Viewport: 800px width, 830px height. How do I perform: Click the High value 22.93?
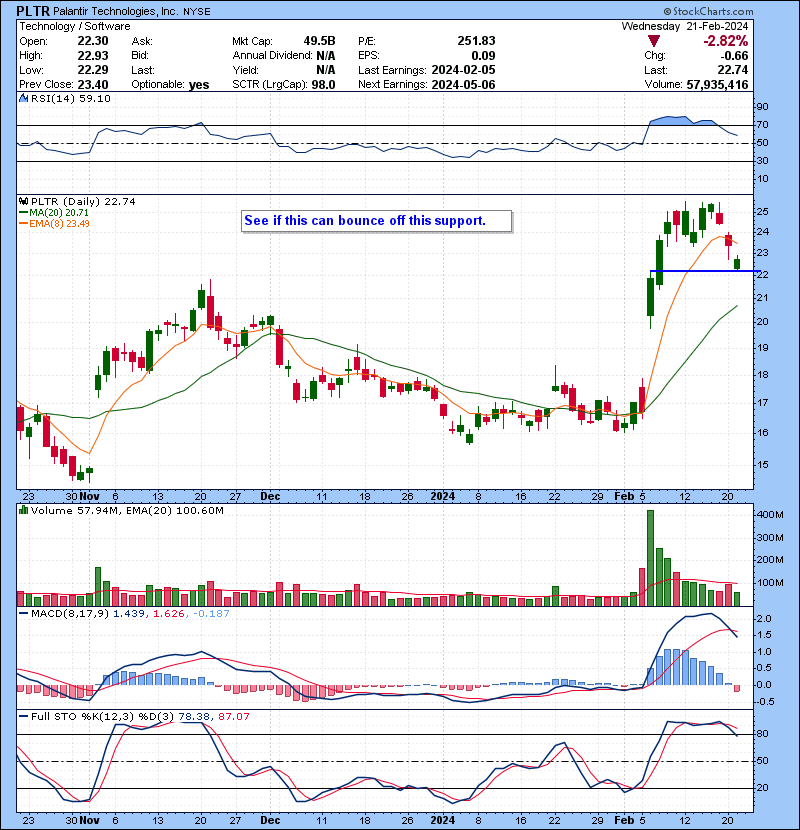[x=93, y=56]
